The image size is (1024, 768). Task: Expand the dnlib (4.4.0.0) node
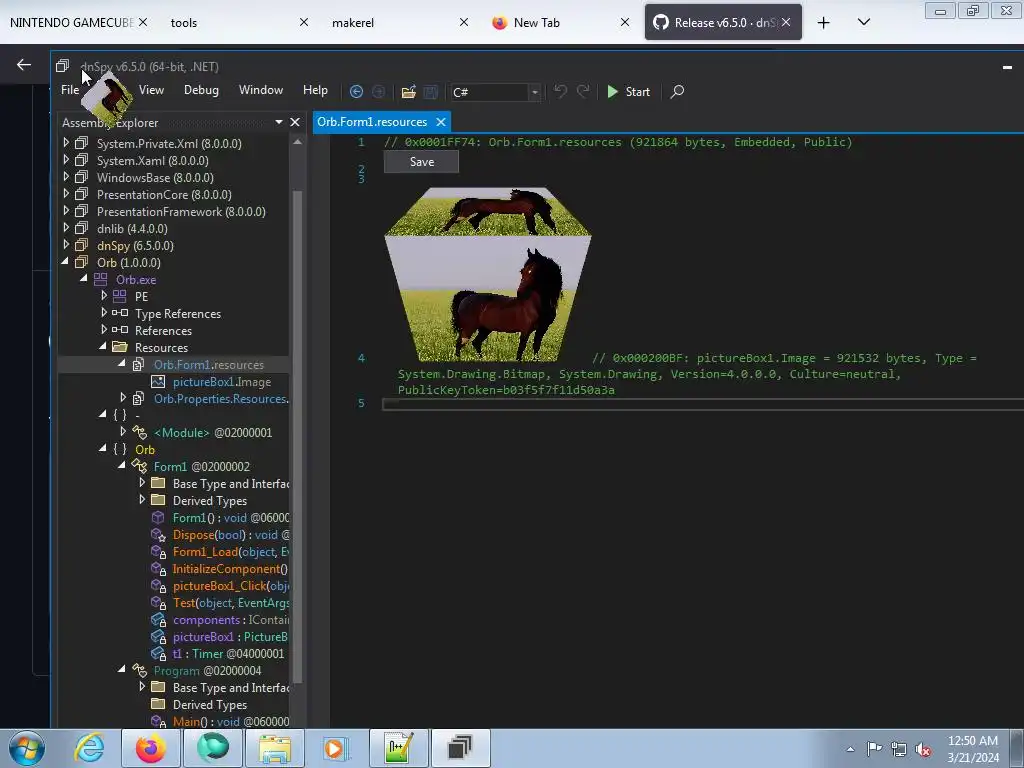click(66, 227)
